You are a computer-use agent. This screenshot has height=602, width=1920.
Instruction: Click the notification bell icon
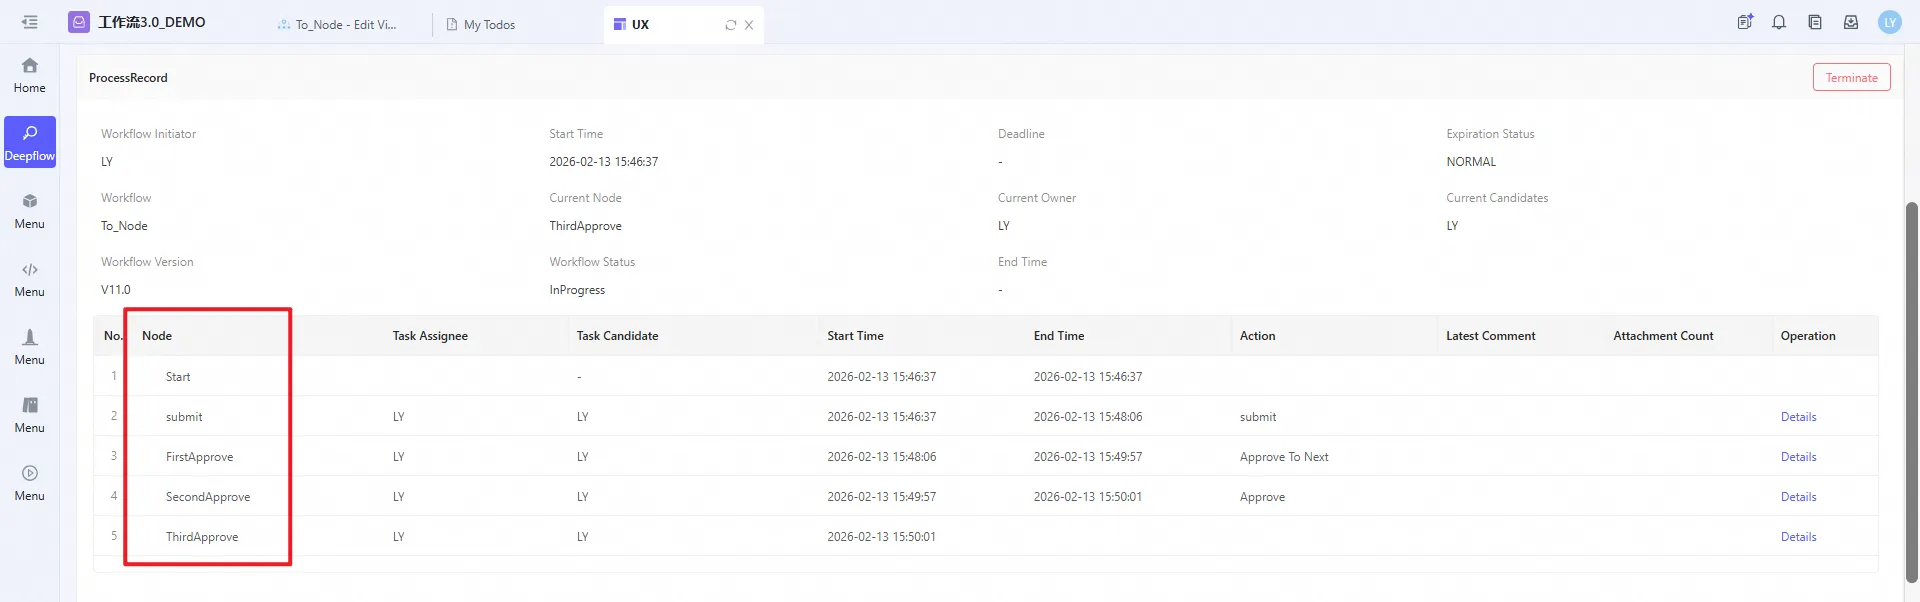coord(1779,22)
